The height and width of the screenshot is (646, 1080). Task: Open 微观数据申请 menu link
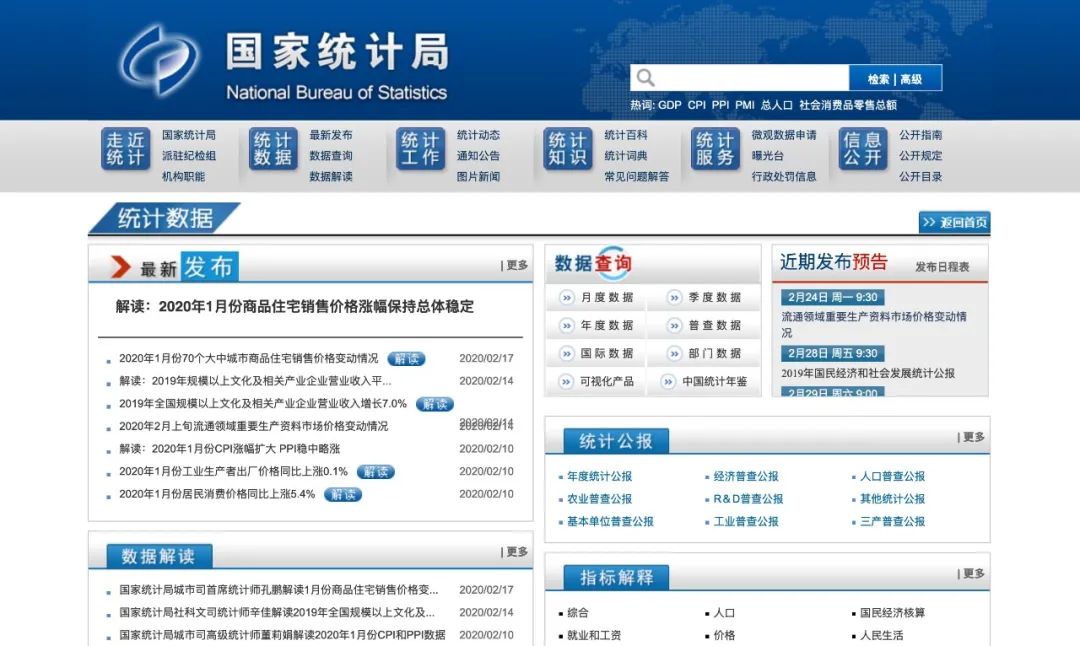click(784, 135)
